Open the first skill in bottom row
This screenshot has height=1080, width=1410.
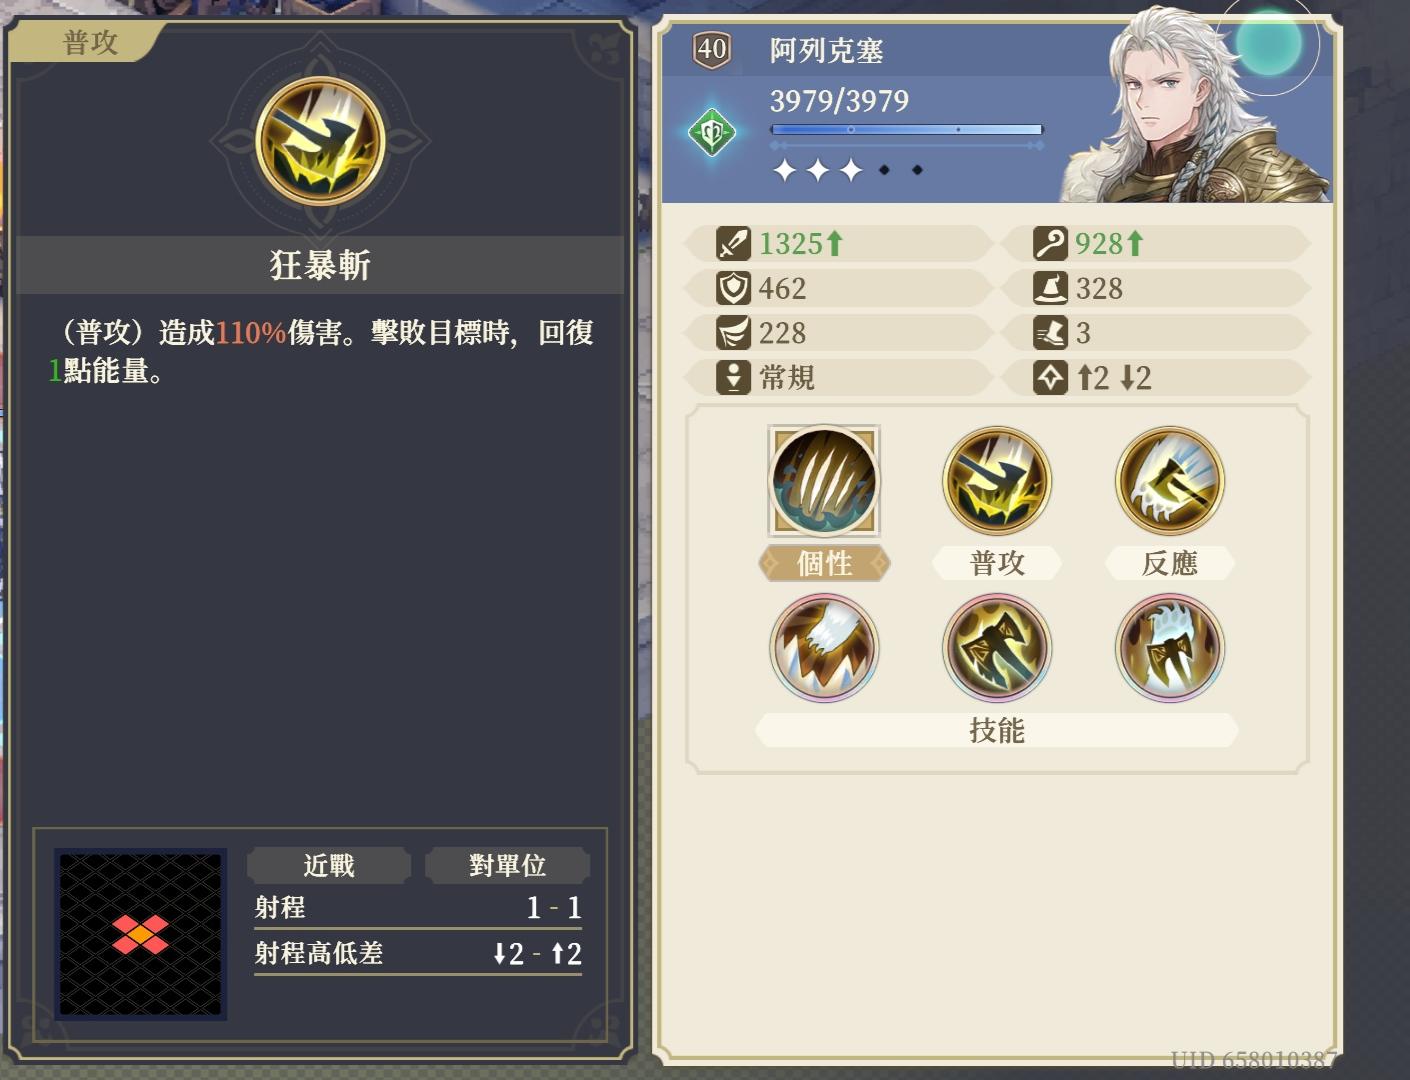824,648
